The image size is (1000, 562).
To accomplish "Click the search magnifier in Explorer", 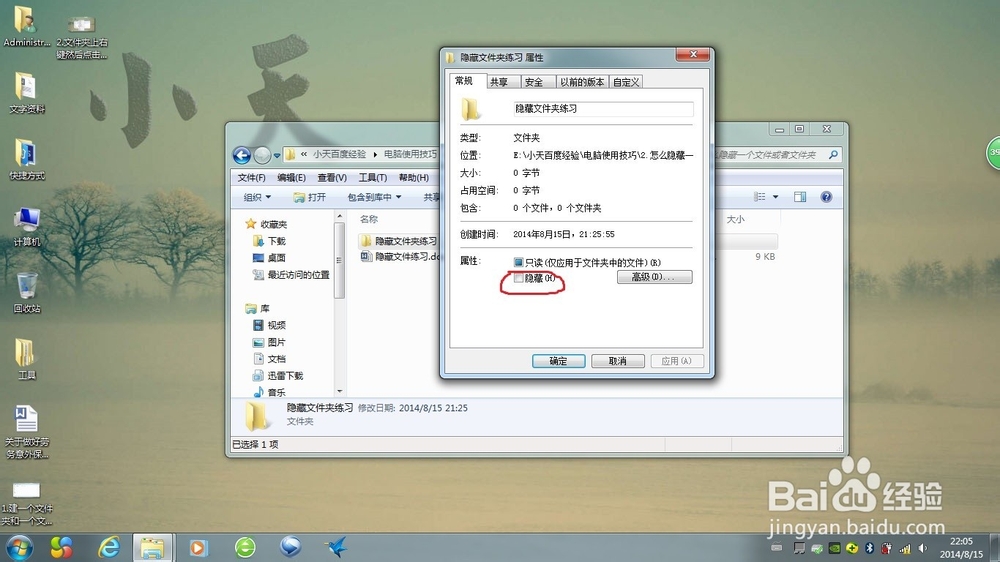I will click(x=833, y=154).
